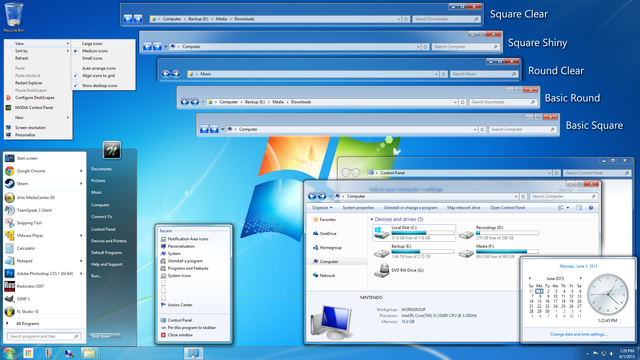Click the help icon in Computer toolbar
640x360 pixels.
pyautogui.click(x=591, y=208)
